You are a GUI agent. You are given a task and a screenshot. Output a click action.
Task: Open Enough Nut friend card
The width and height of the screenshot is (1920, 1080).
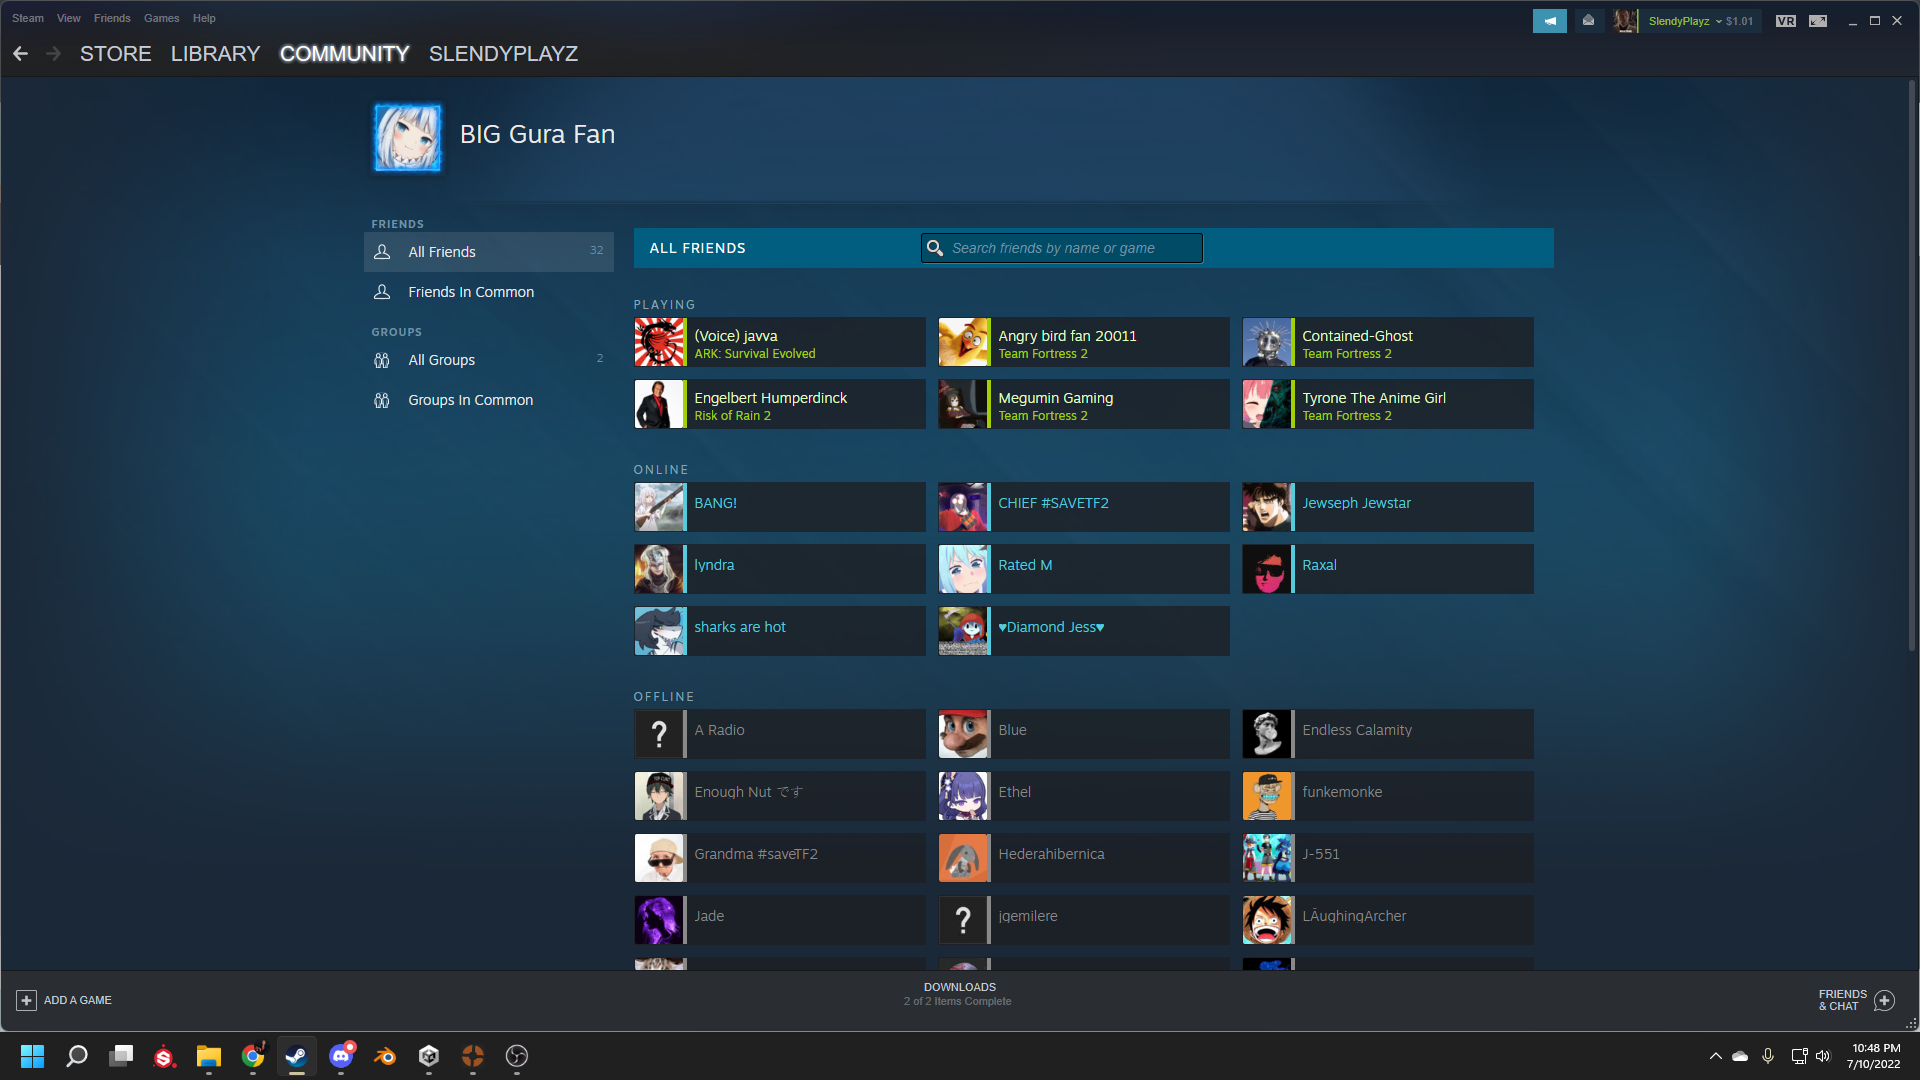[x=780, y=796]
